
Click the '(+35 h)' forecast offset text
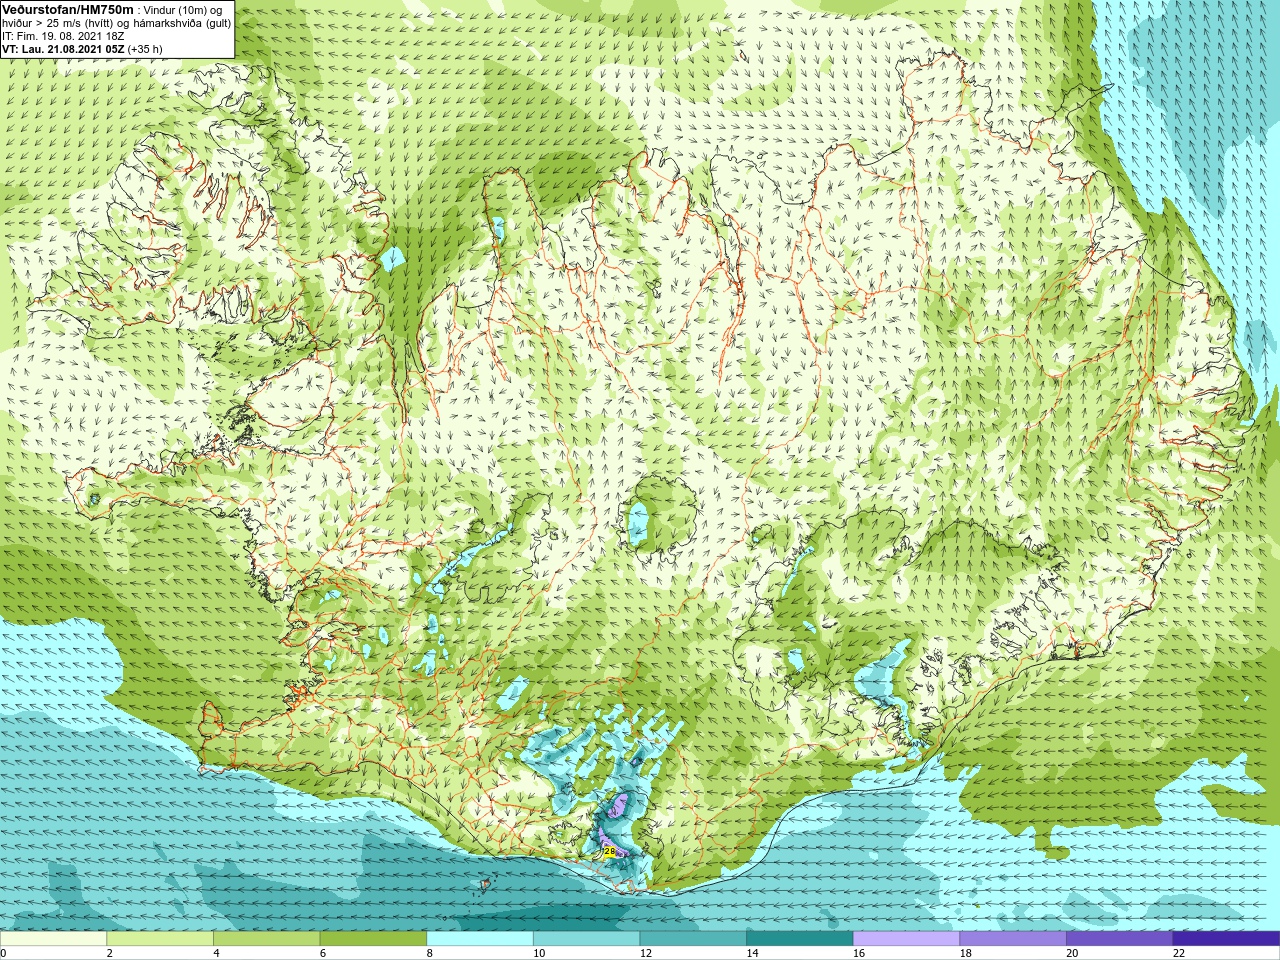(x=145, y=49)
